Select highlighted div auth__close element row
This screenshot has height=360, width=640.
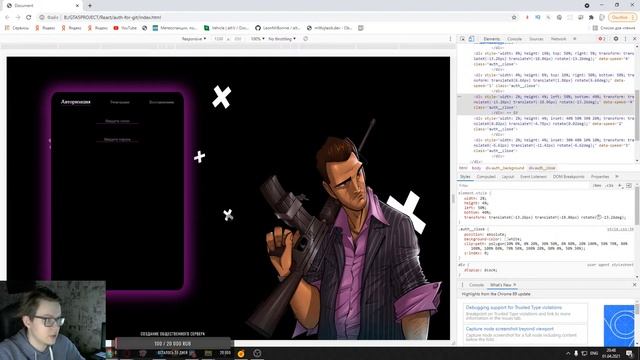(x=545, y=104)
